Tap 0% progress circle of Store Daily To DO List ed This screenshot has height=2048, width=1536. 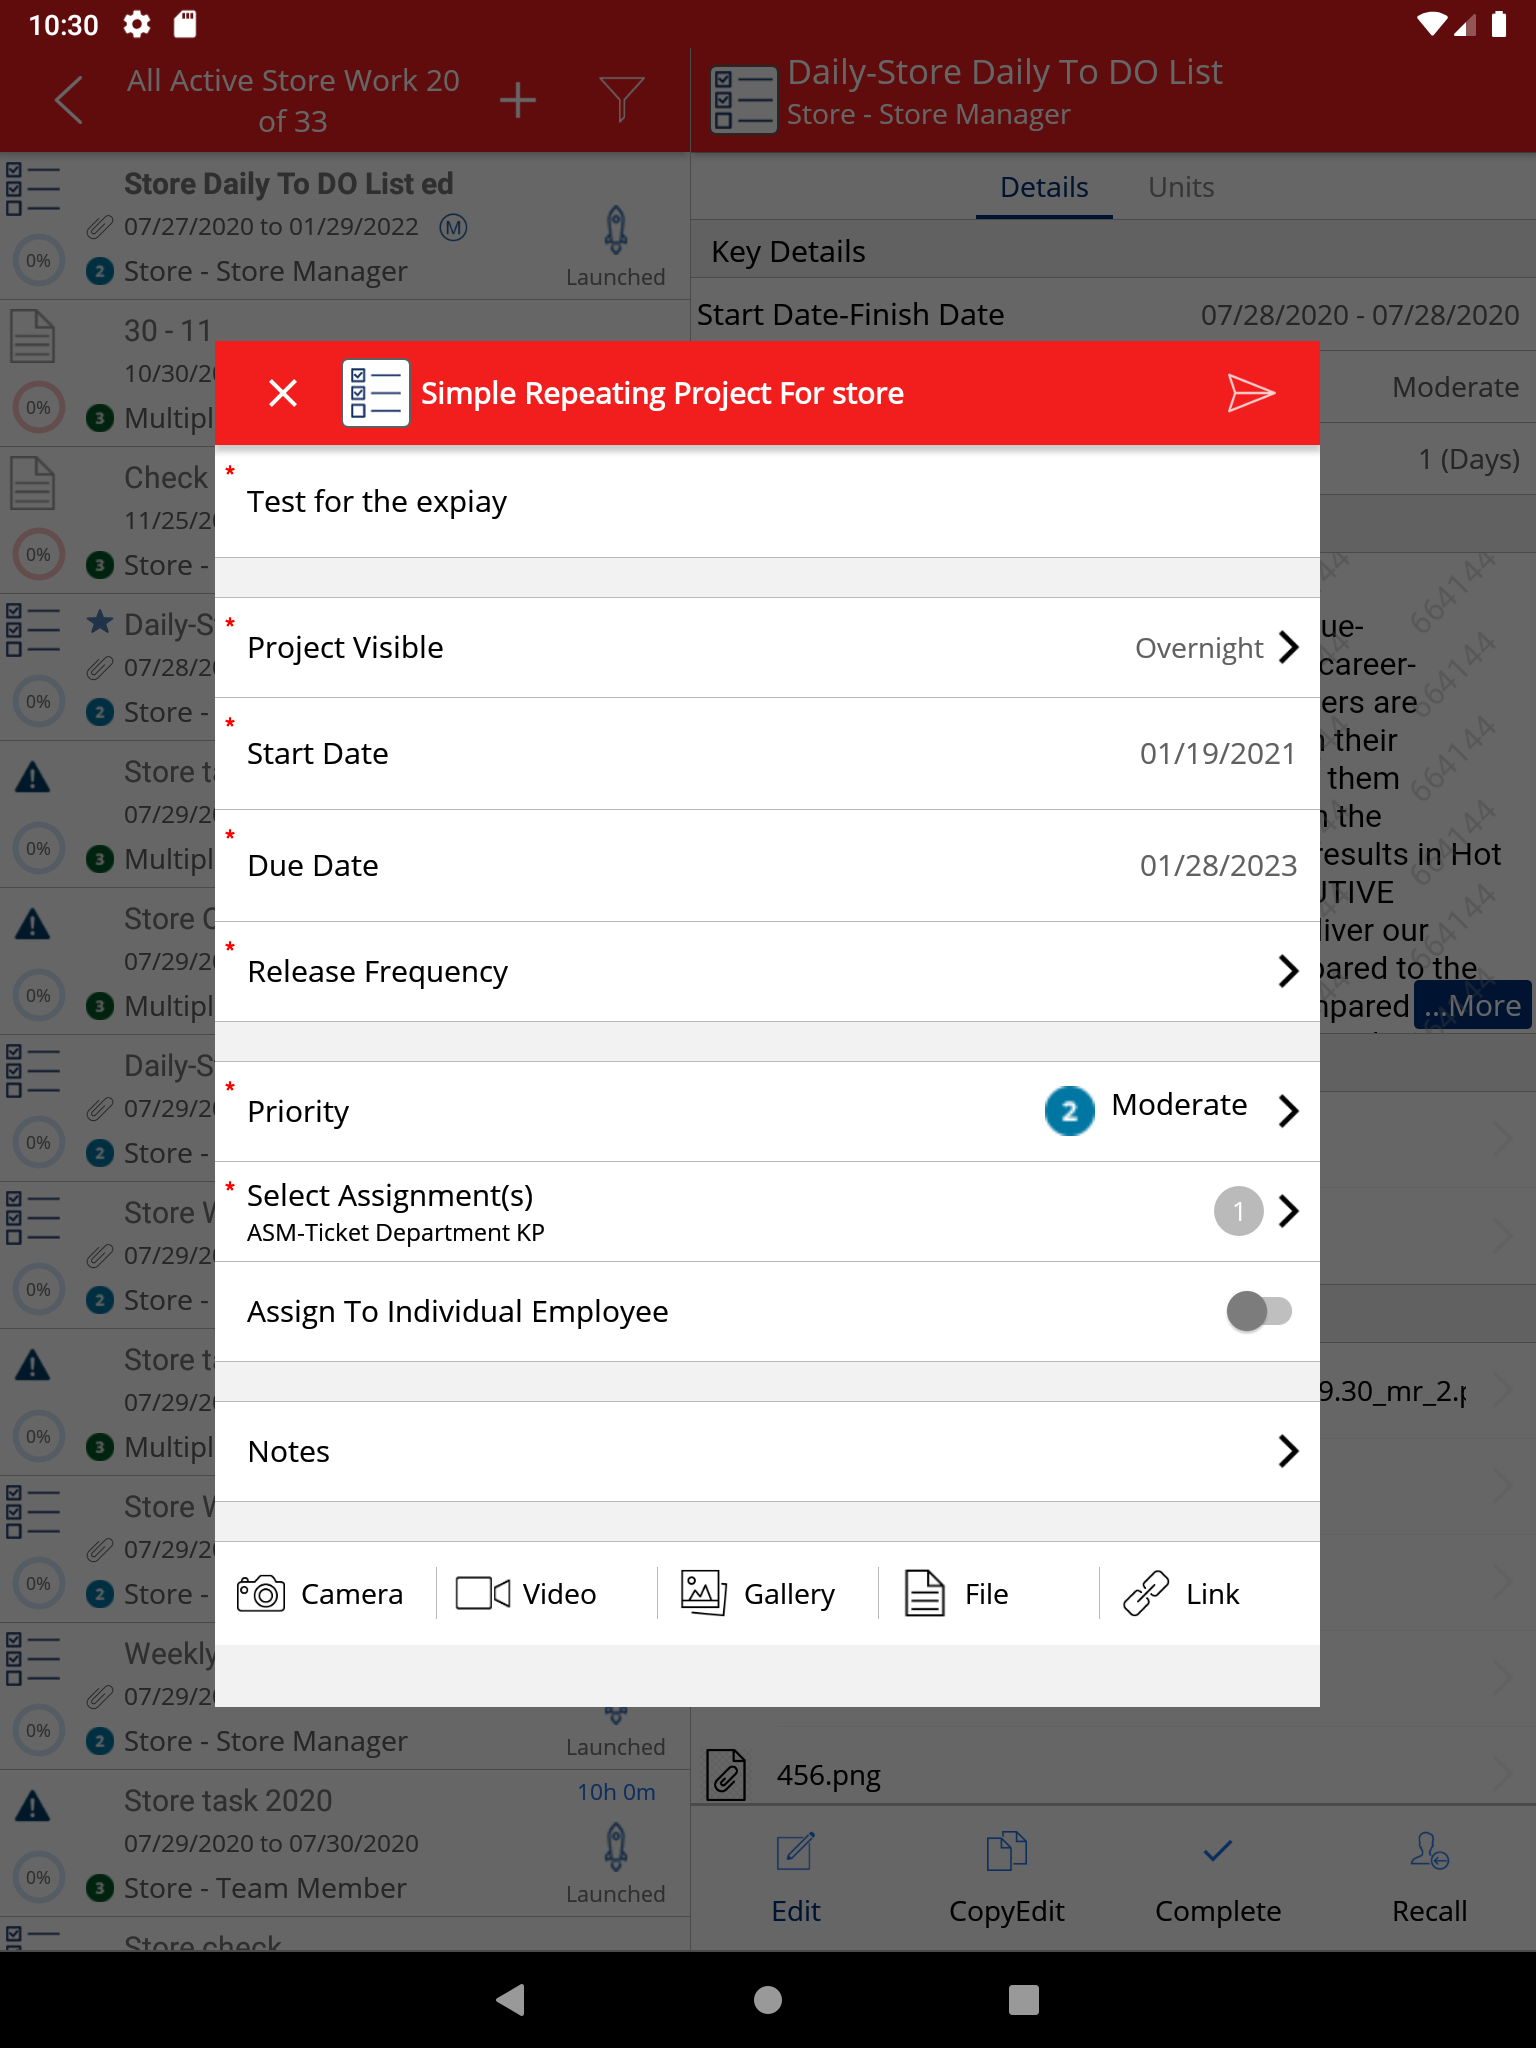click(x=38, y=261)
